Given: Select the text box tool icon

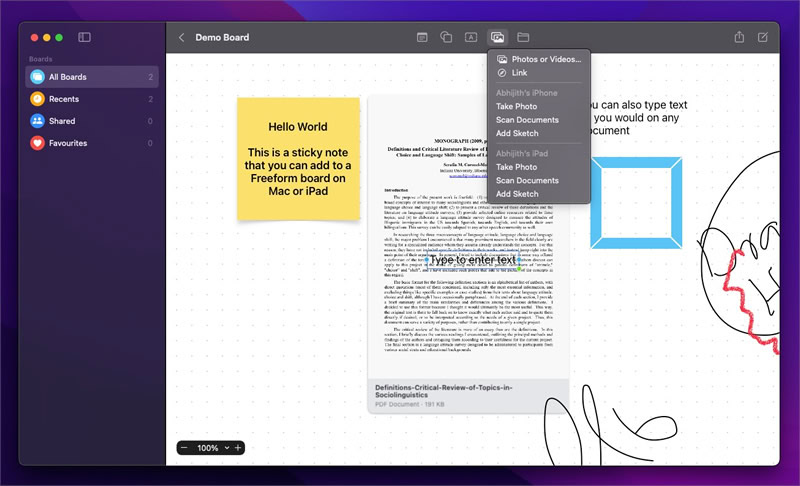Looking at the screenshot, I should (x=471, y=37).
